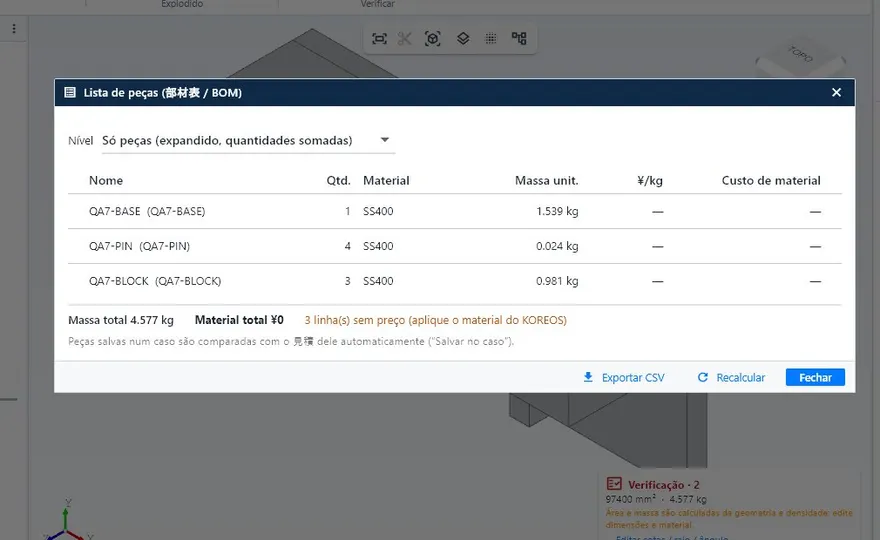Click the Material total ¥0 text

coord(239,320)
